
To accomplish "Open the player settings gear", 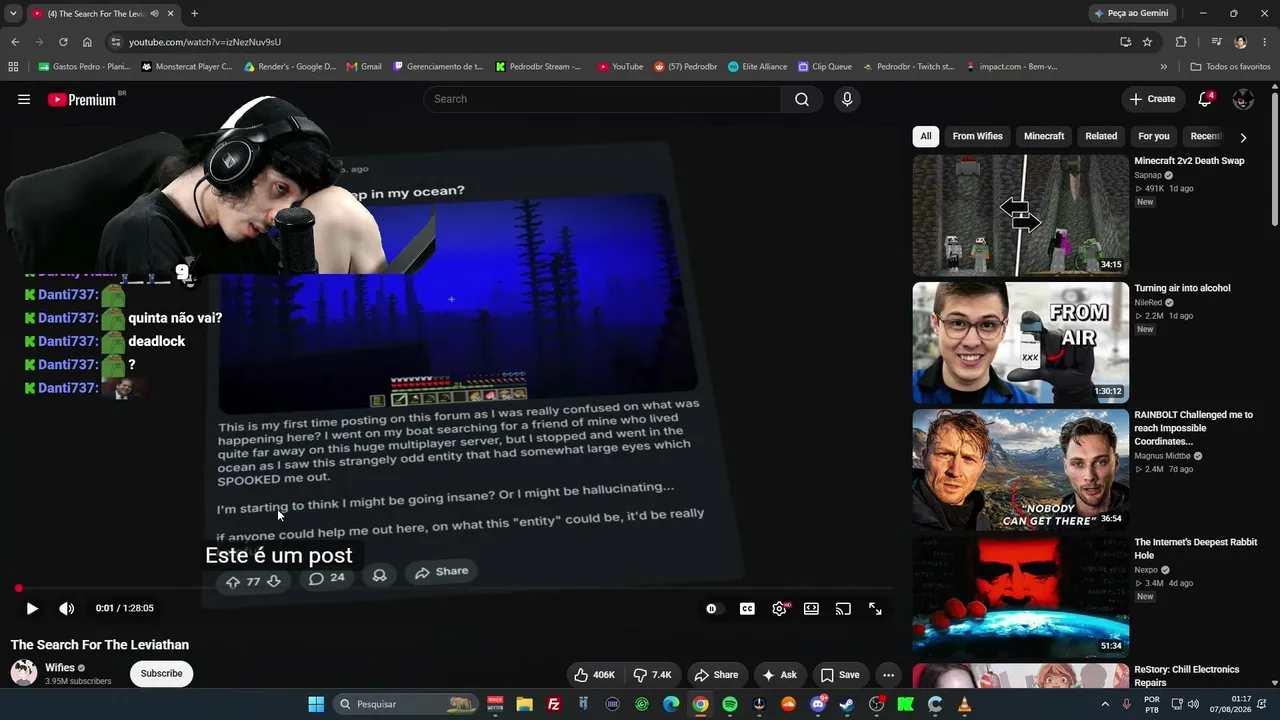I will tap(779, 608).
